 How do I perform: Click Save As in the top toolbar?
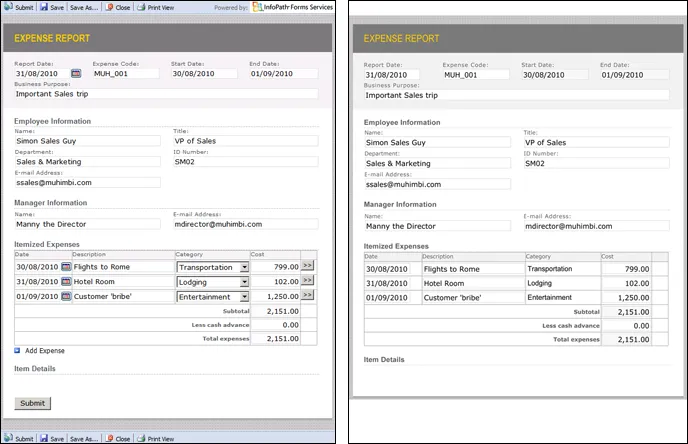click(x=83, y=6)
